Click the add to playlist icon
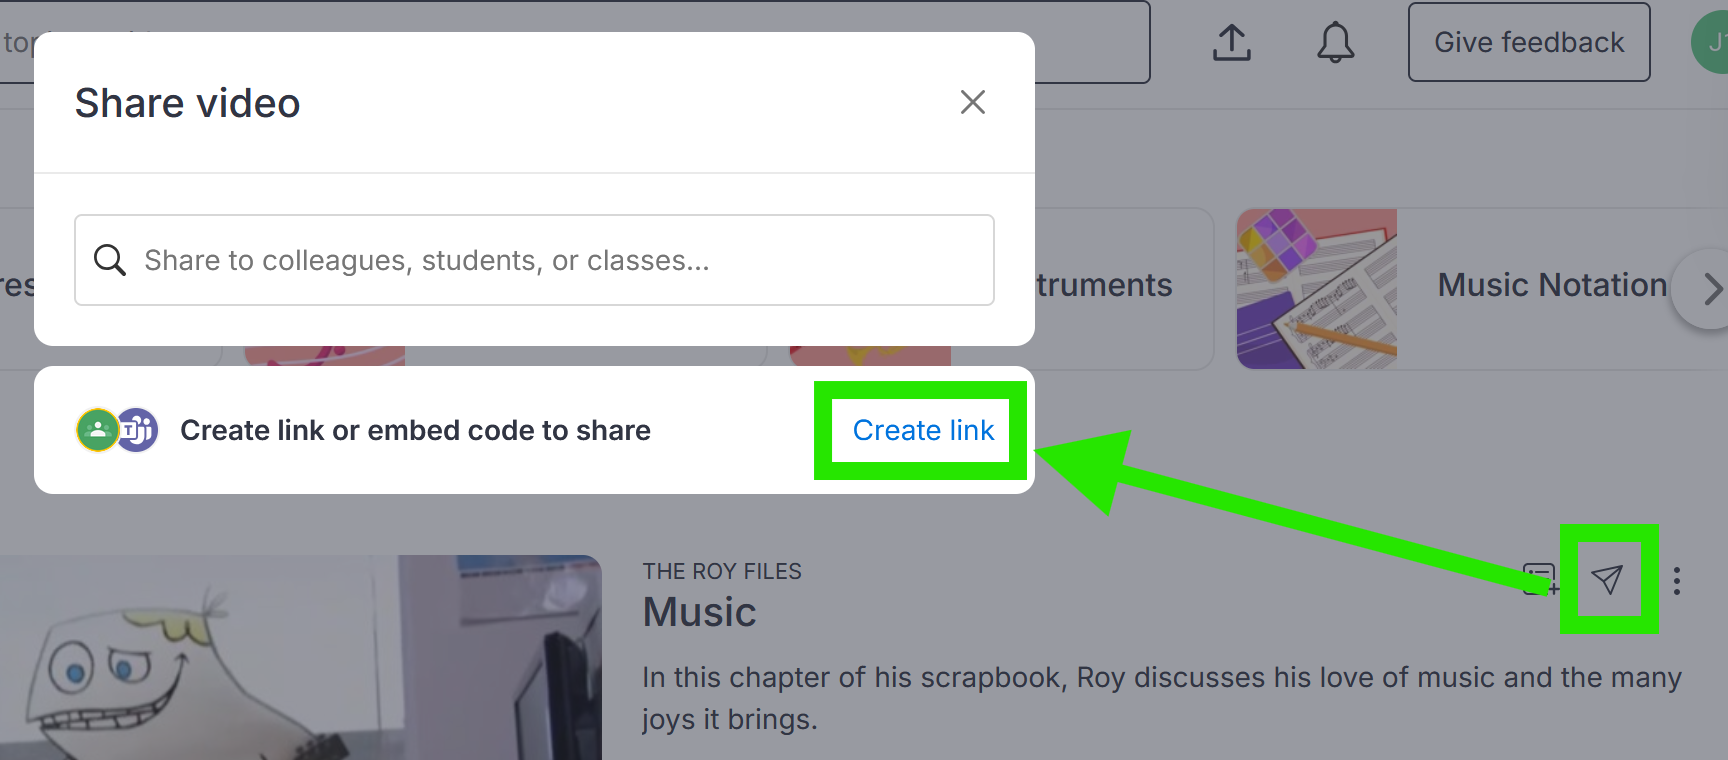 [x=1540, y=579]
